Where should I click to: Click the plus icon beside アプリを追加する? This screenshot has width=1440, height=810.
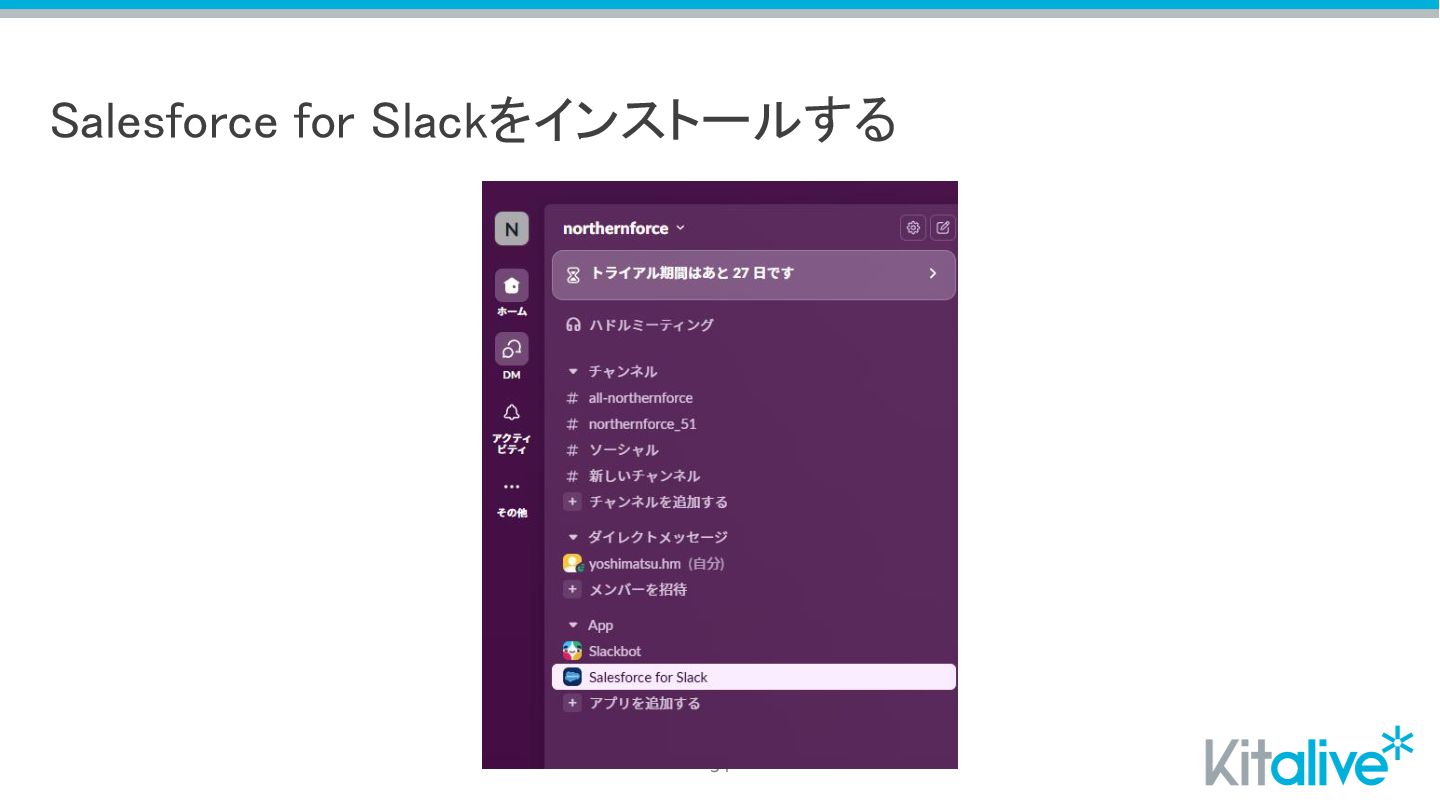point(572,703)
